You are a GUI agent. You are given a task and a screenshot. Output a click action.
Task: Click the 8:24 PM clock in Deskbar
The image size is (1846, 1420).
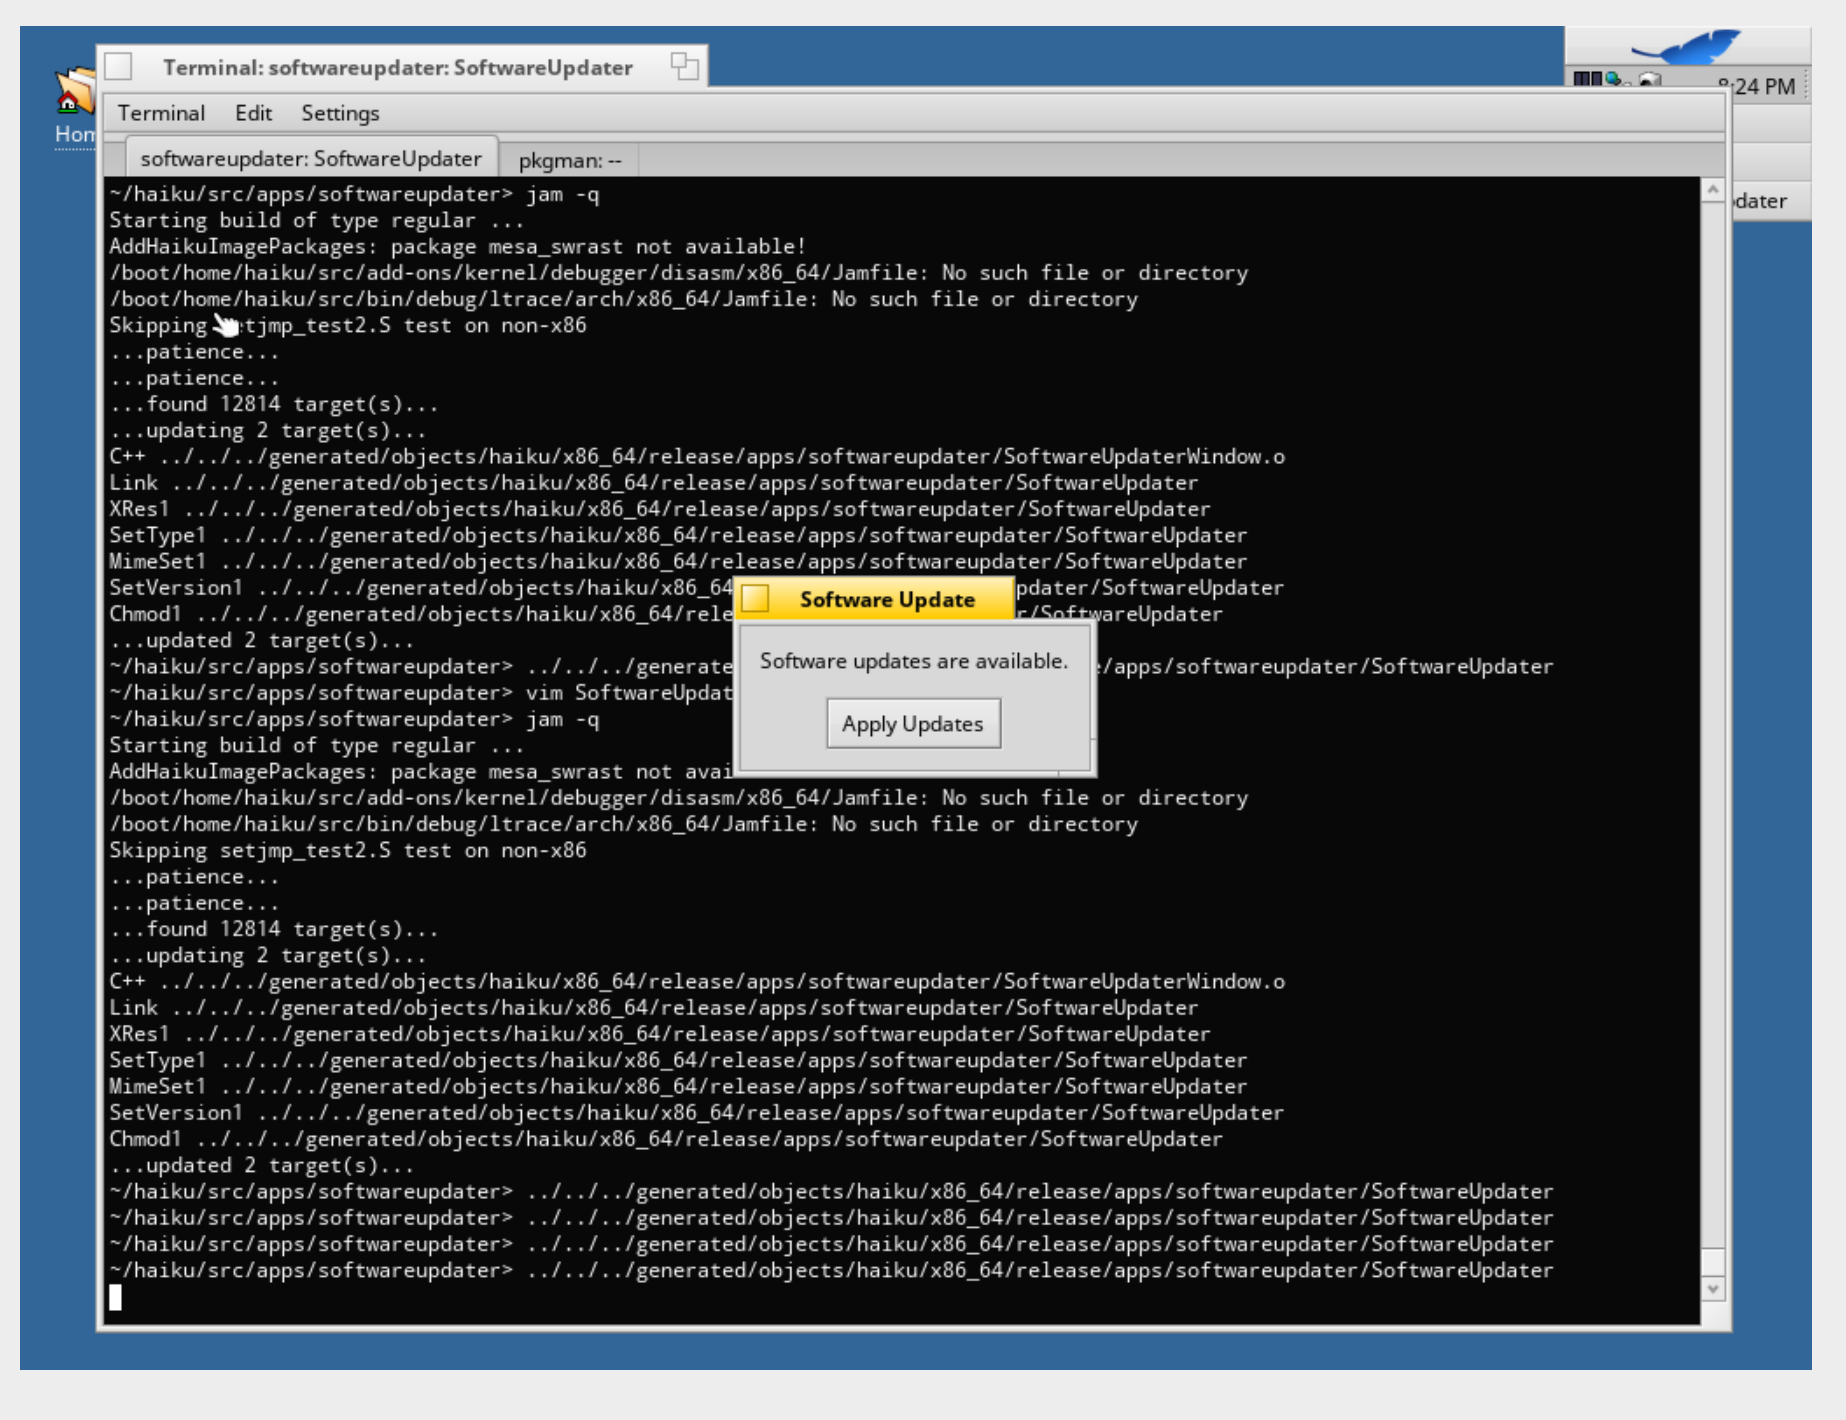pyautogui.click(x=1755, y=87)
